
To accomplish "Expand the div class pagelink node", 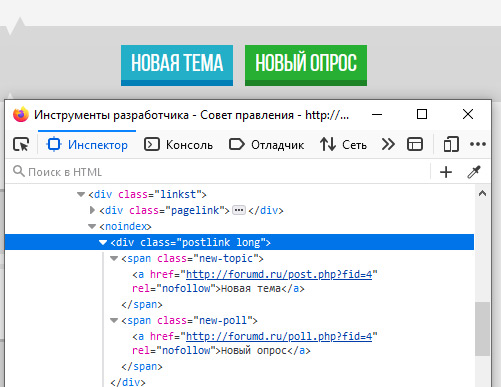I will point(93,210).
